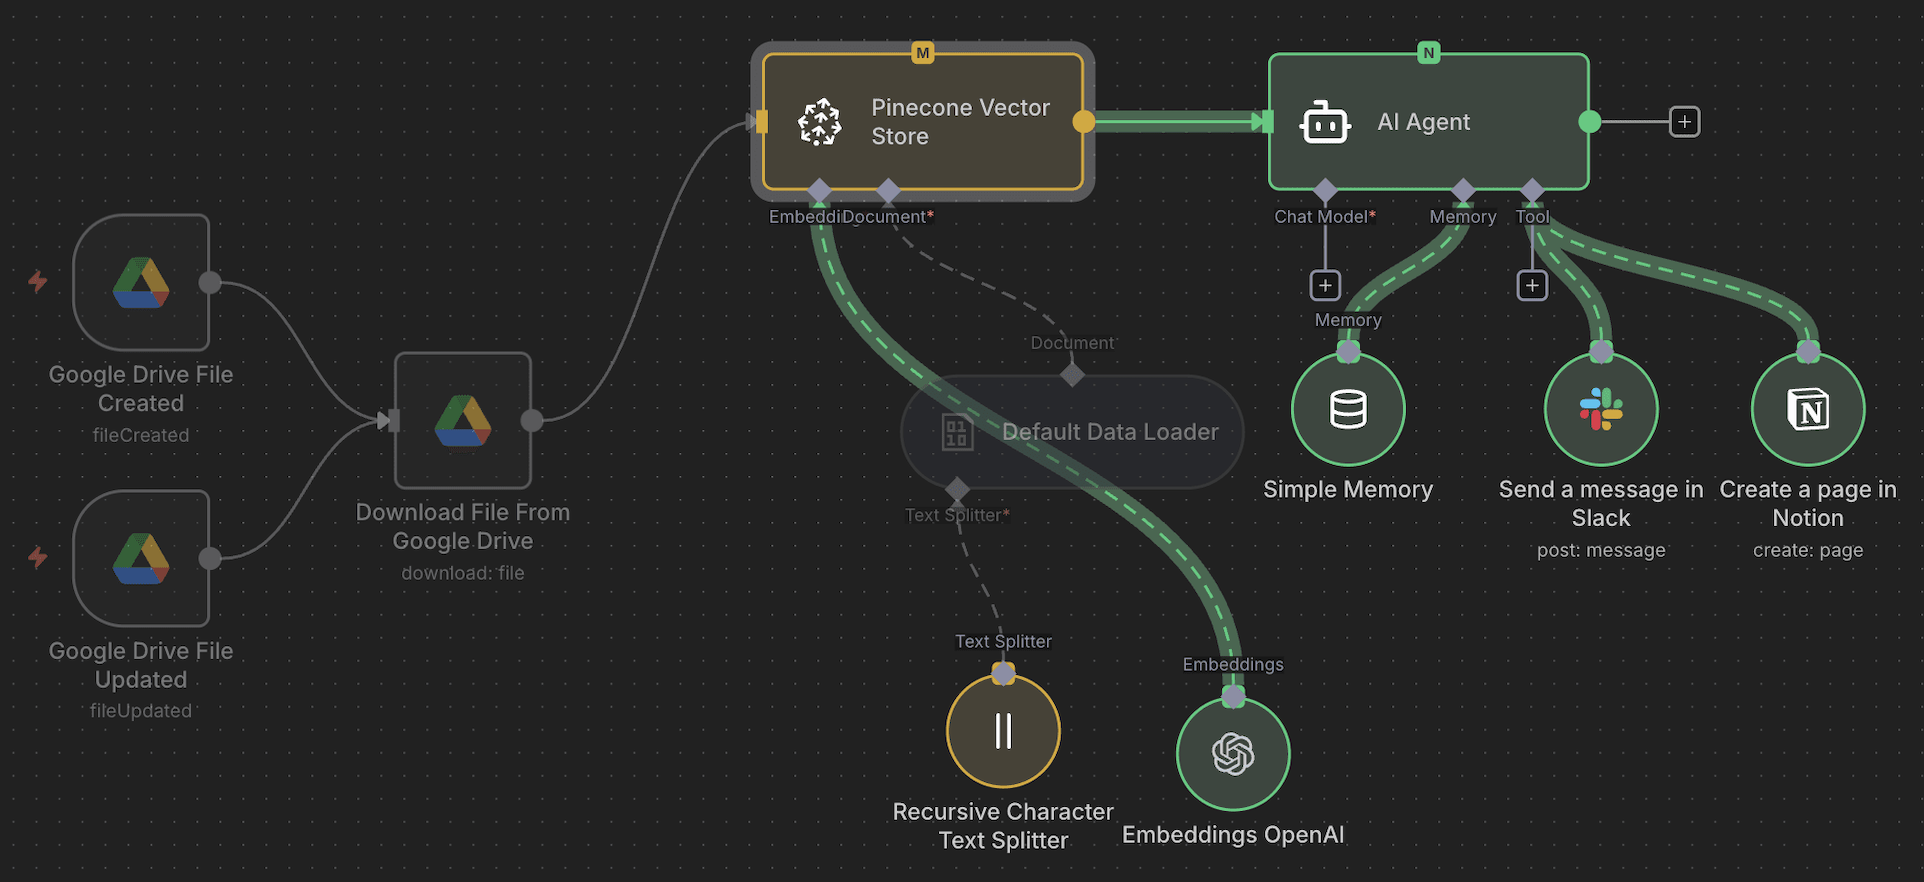
Task: Click the 'Recursive Character Text Splitter' label
Action: pos(1003,826)
